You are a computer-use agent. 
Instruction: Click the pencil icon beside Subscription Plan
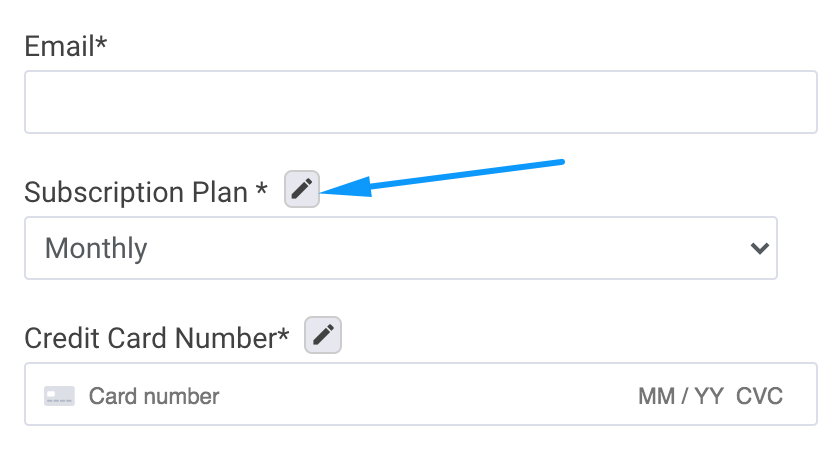302,189
